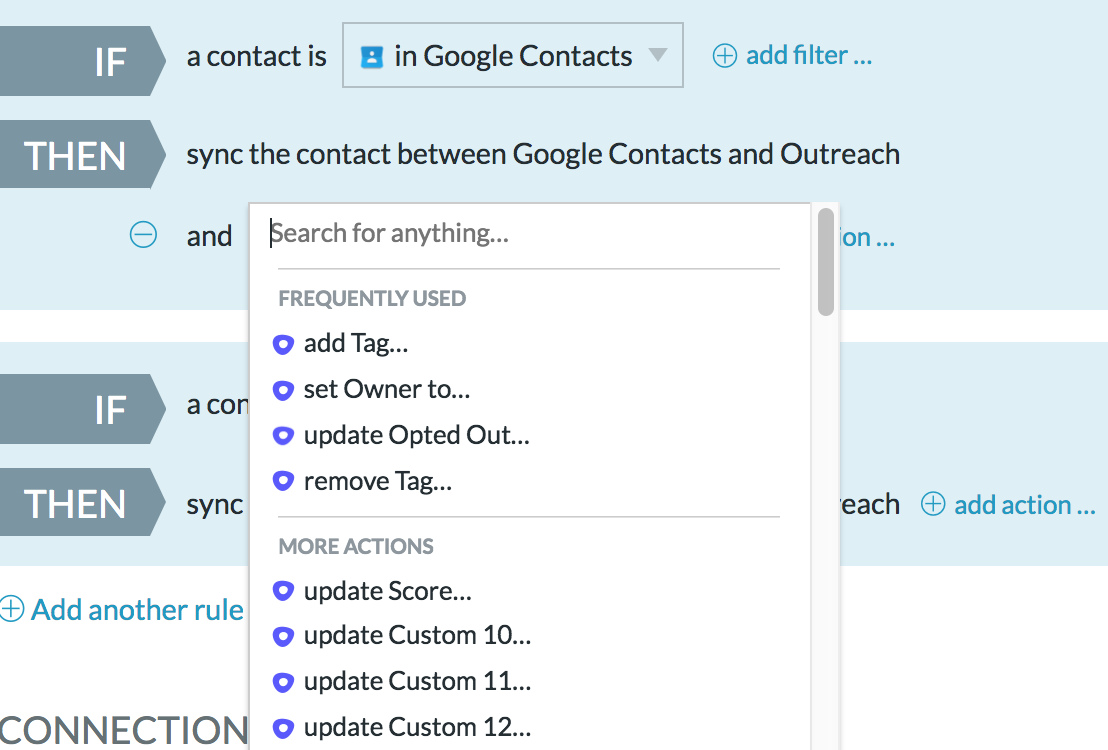Select 'update Custom 10...' action

tap(417, 635)
